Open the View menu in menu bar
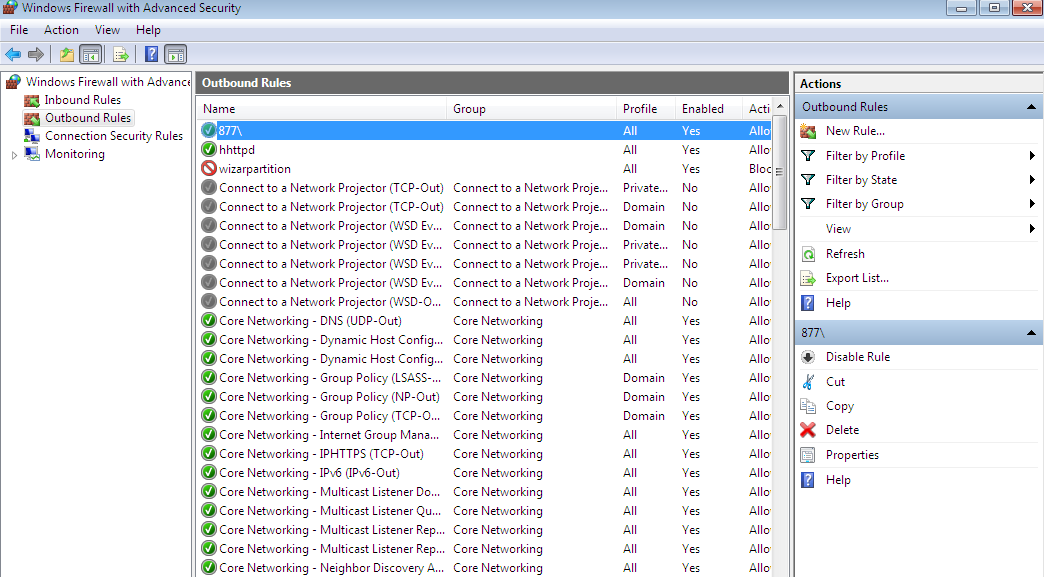The width and height of the screenshot is (1044, 577). pos(107,30)
